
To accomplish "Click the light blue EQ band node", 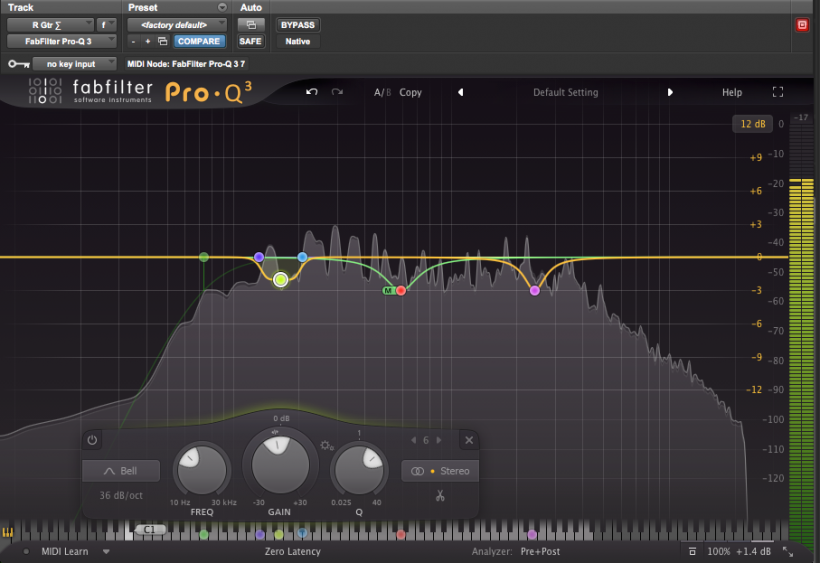I will pyautogui.click(x=302, y=257).
